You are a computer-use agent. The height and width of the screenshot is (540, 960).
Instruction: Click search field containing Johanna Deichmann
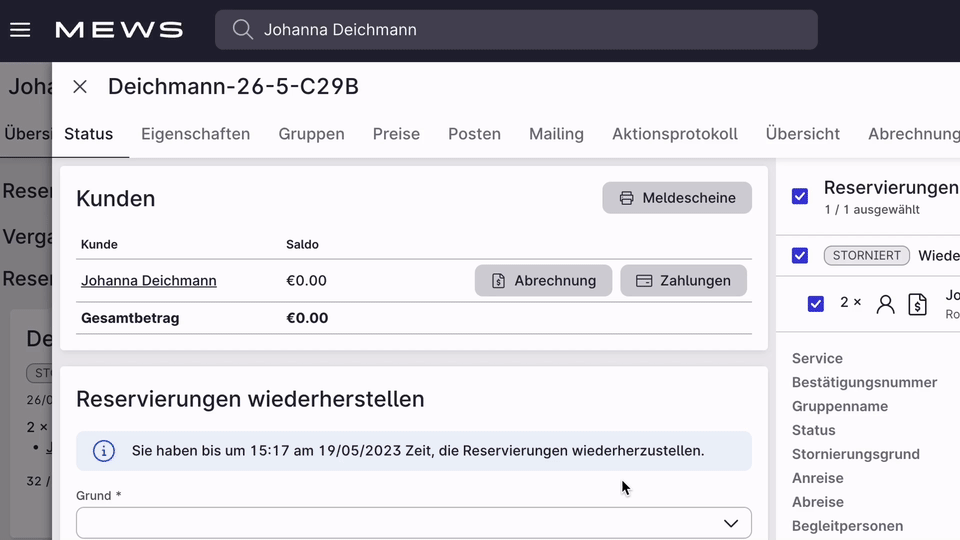click(516, 29)
